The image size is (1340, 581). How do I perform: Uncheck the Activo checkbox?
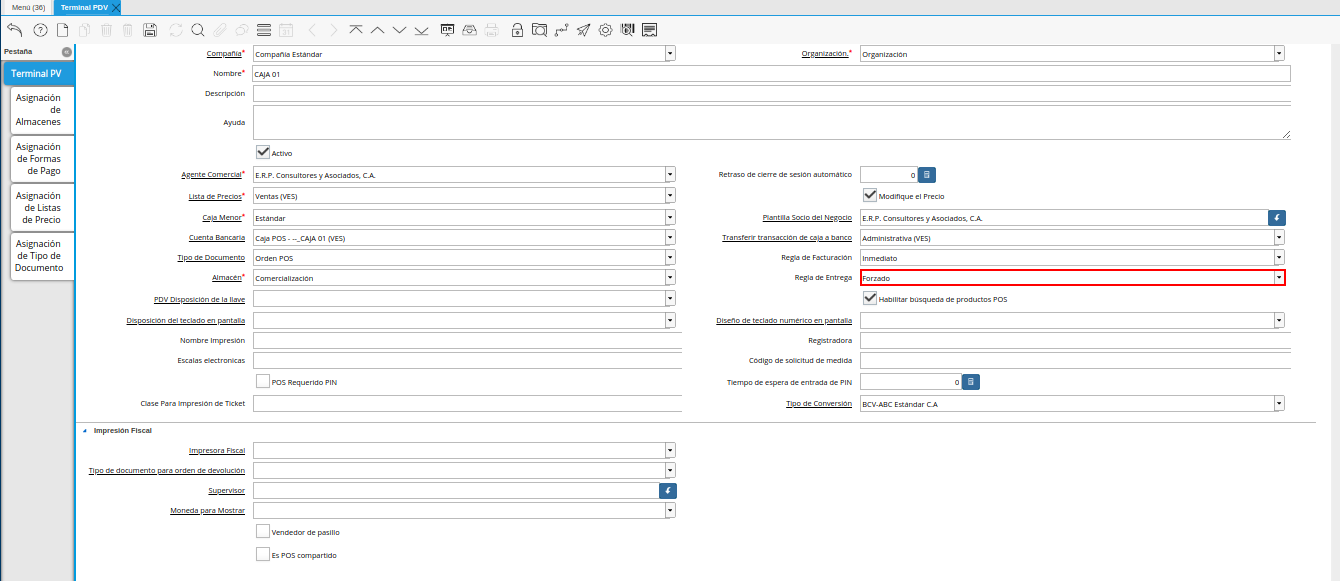coord(263,152)
